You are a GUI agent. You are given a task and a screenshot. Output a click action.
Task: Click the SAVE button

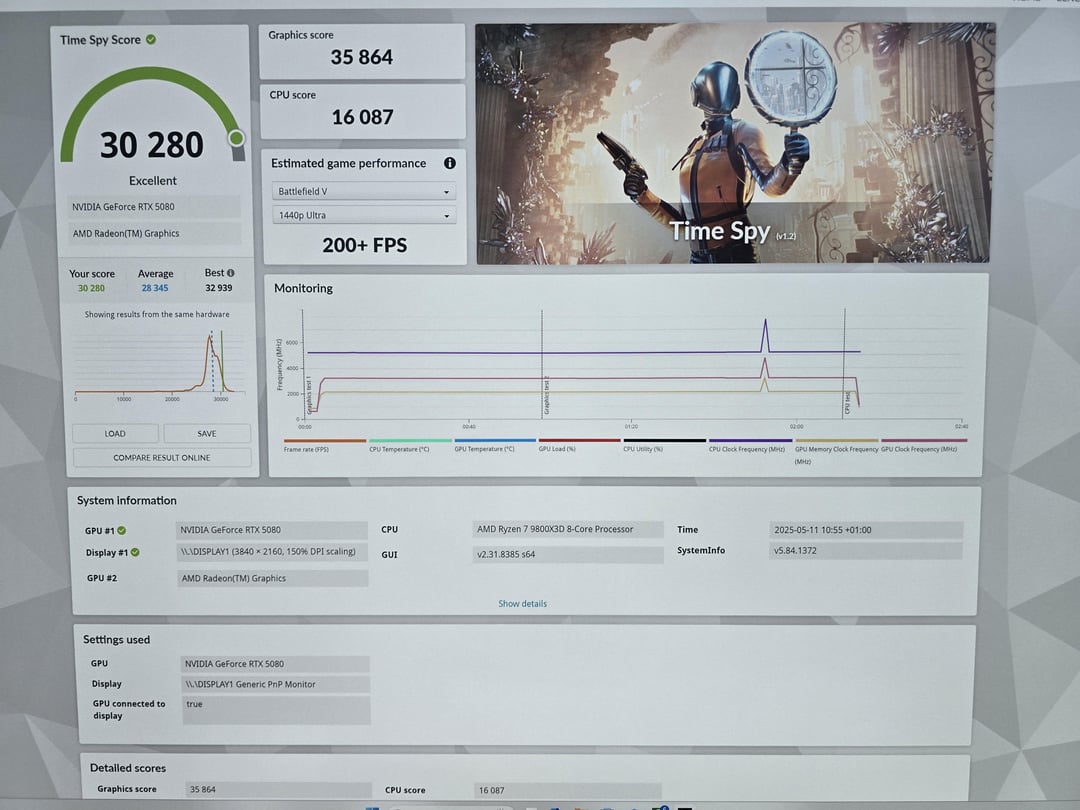point(207,433)
